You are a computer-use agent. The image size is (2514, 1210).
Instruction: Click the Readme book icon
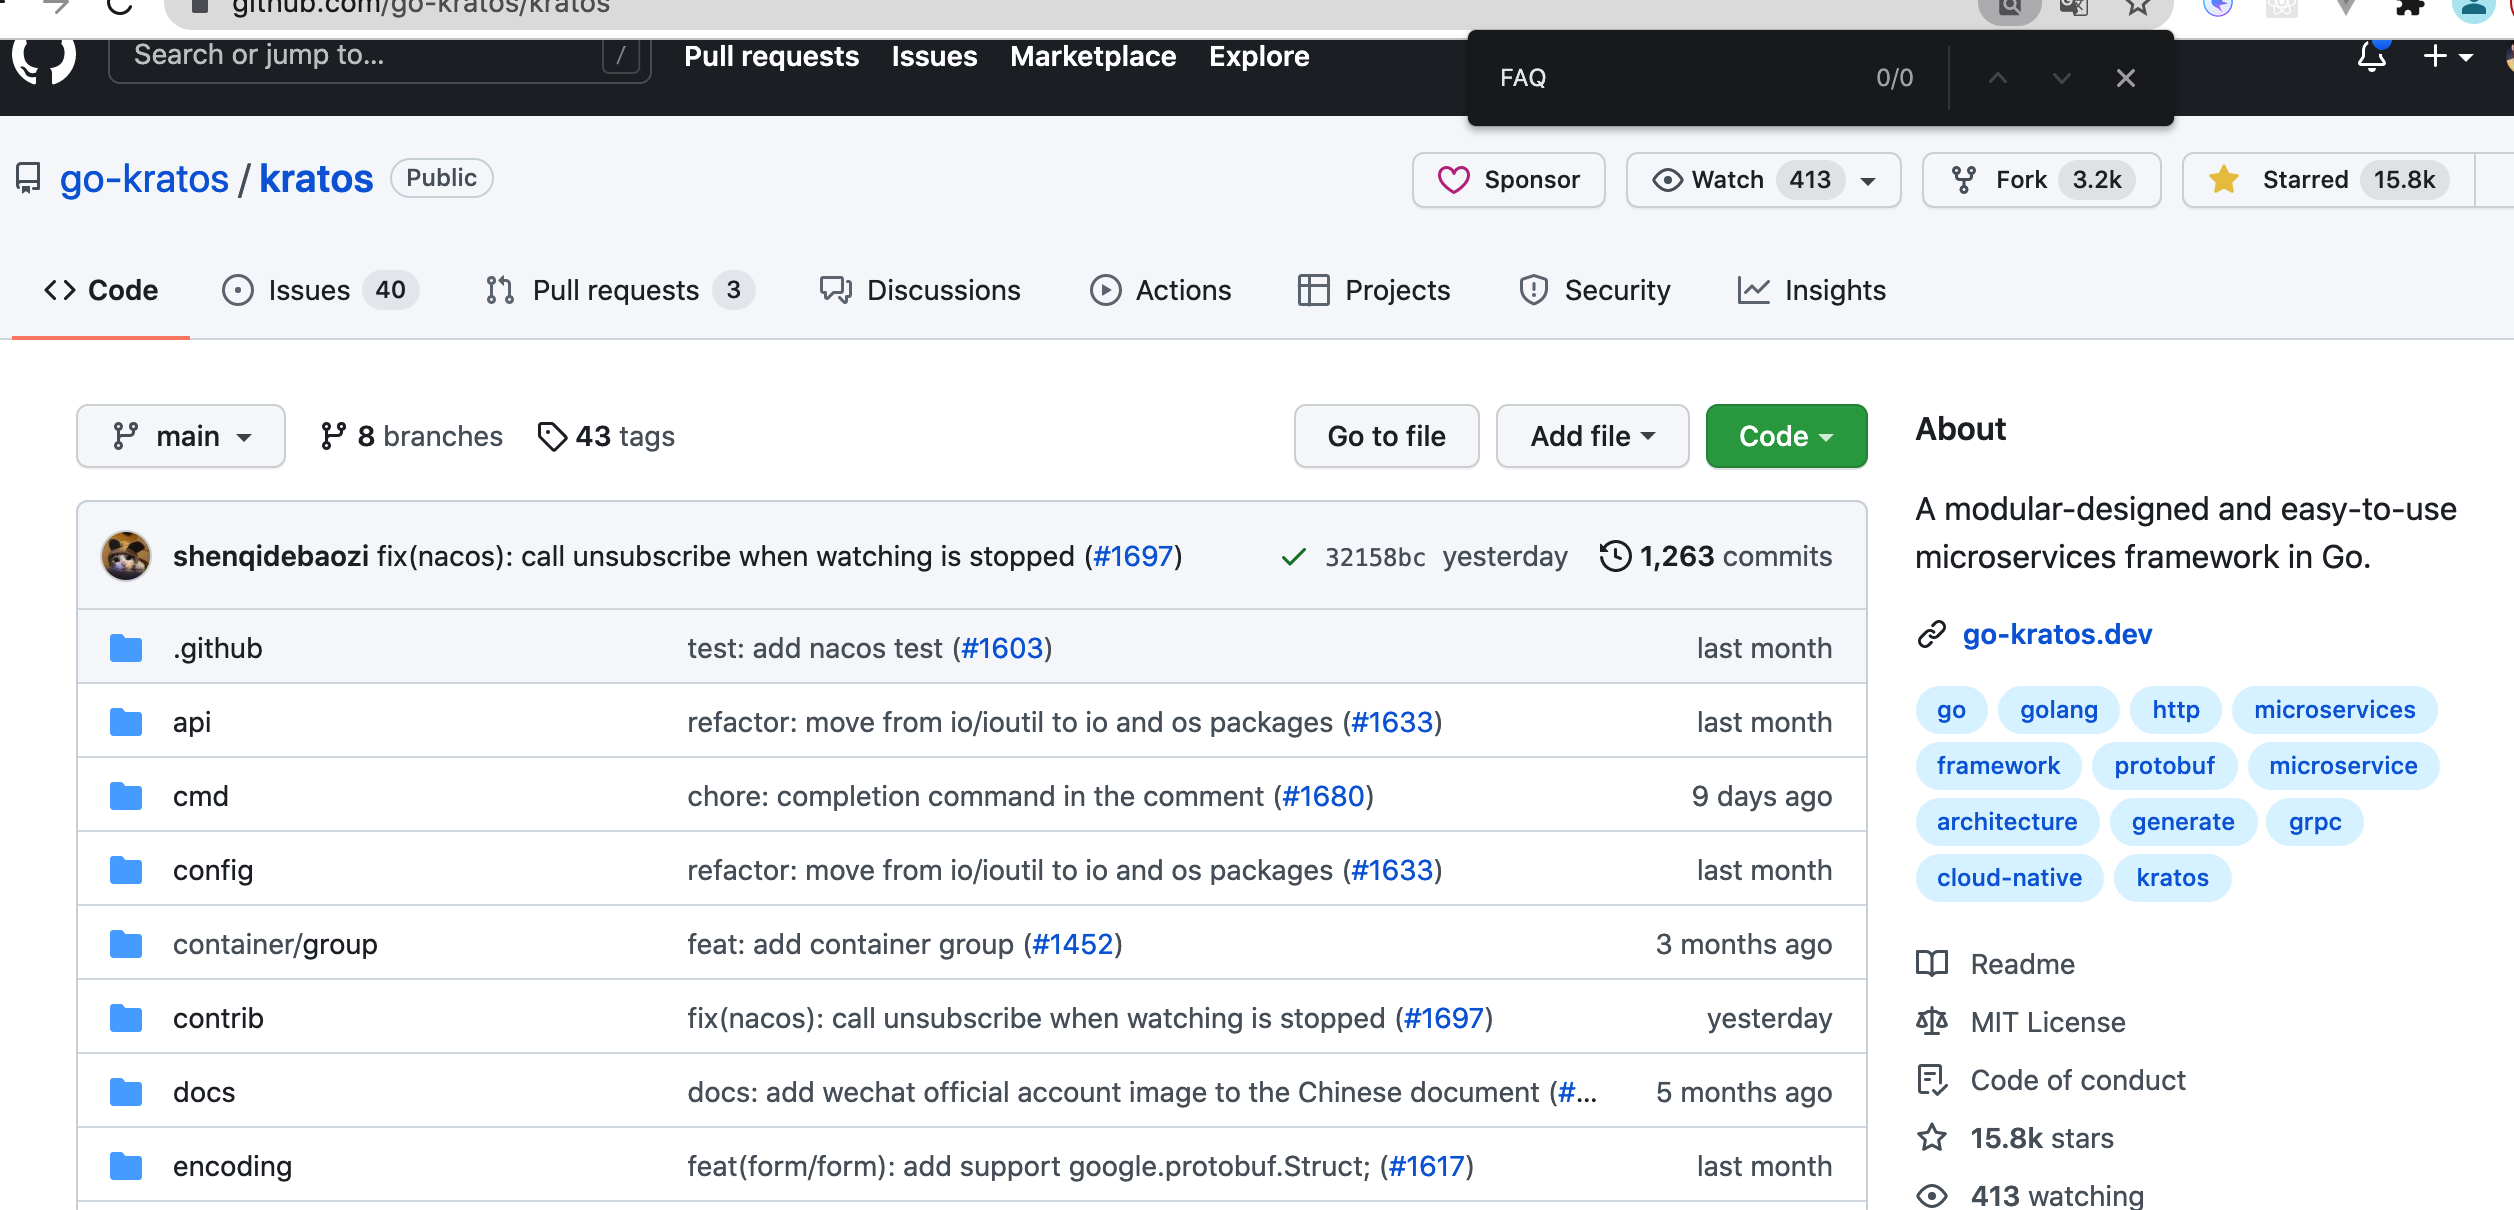pos(1932,963)
